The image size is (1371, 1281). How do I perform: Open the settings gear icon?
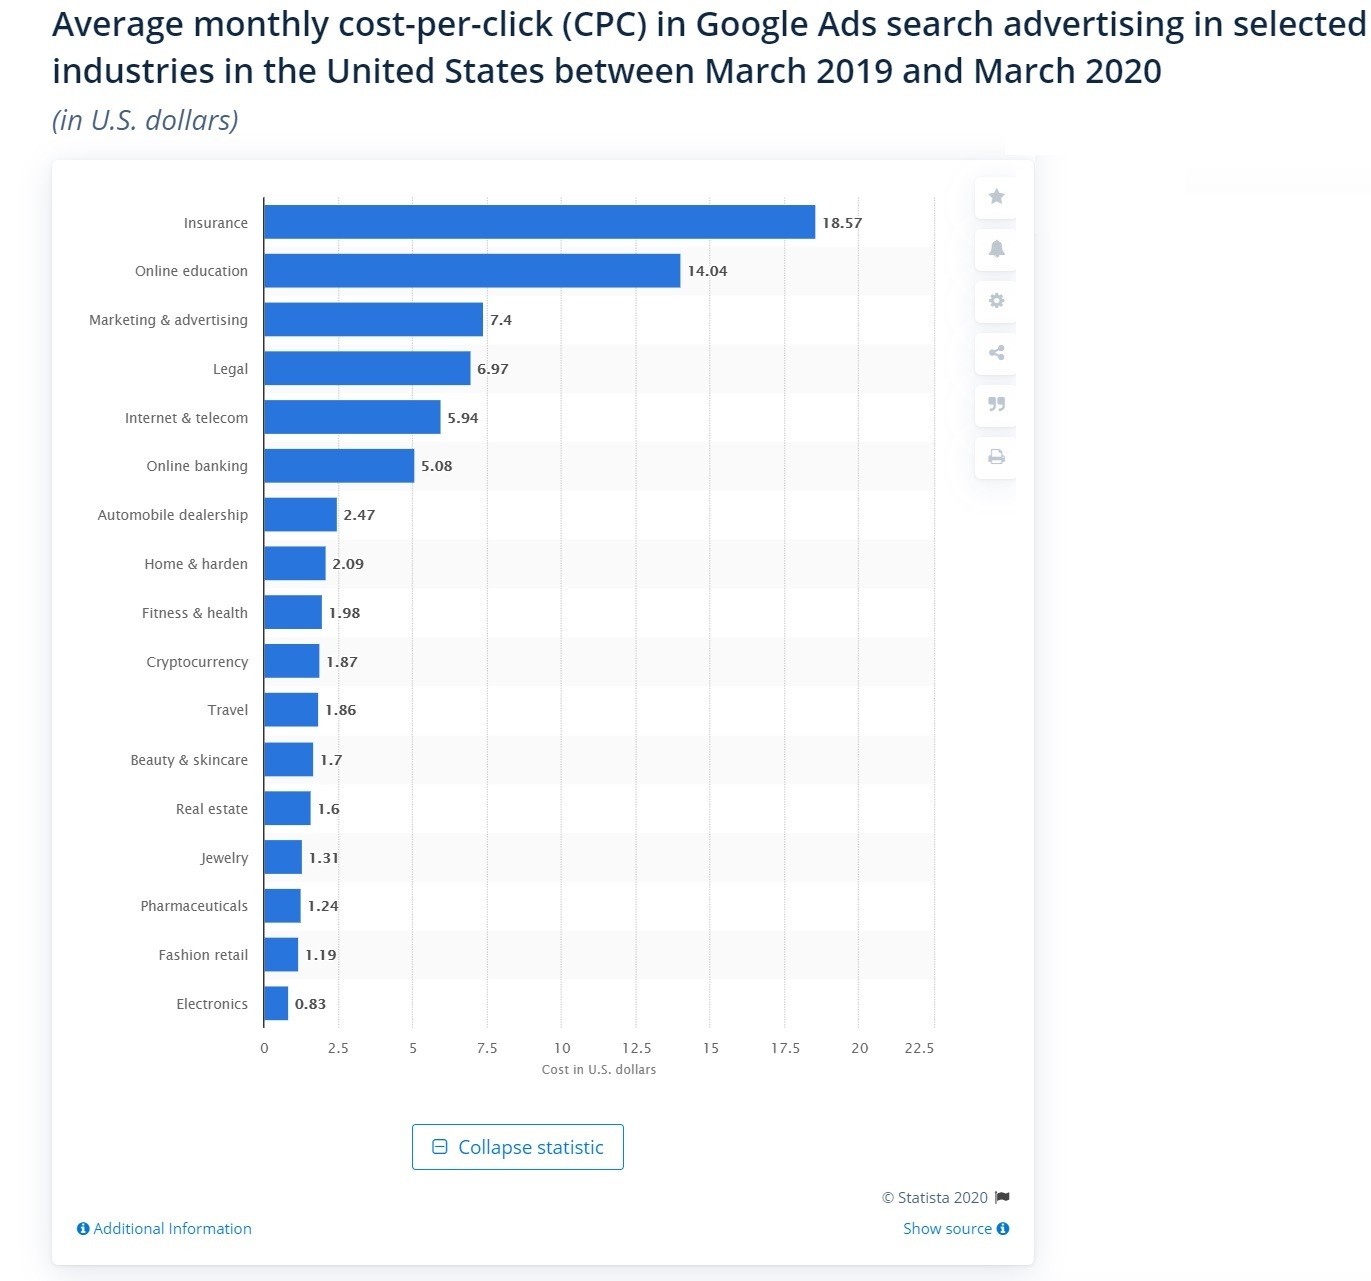(995, 301)
